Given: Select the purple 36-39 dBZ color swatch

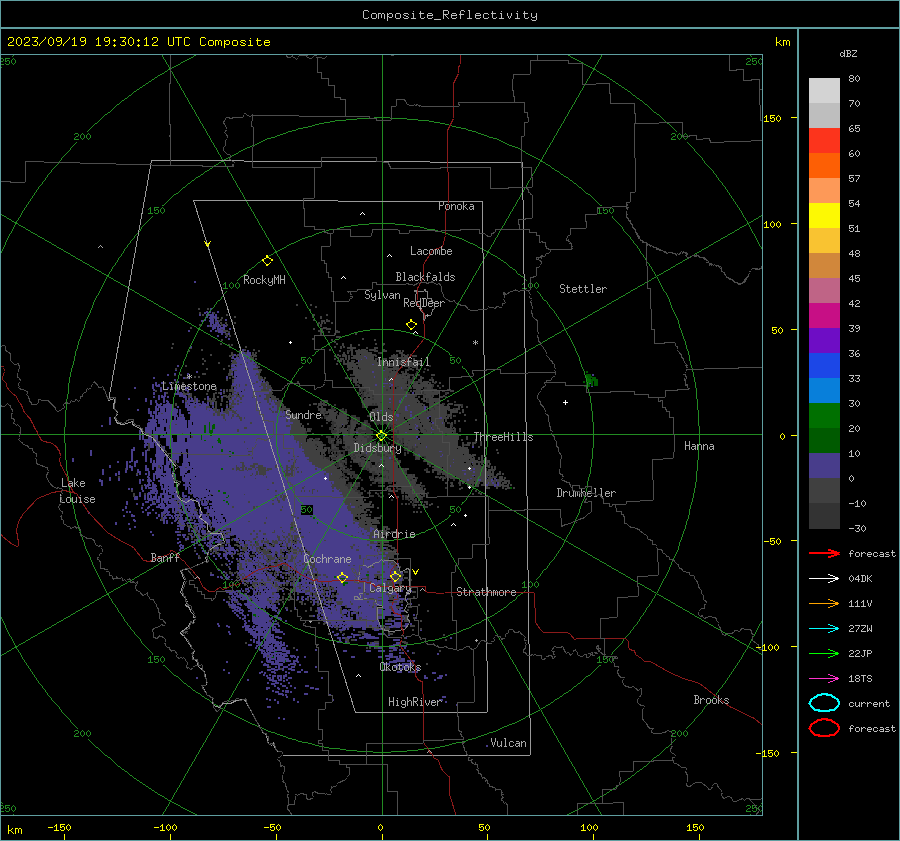Looking at the screenshot, I should point(824,341).
